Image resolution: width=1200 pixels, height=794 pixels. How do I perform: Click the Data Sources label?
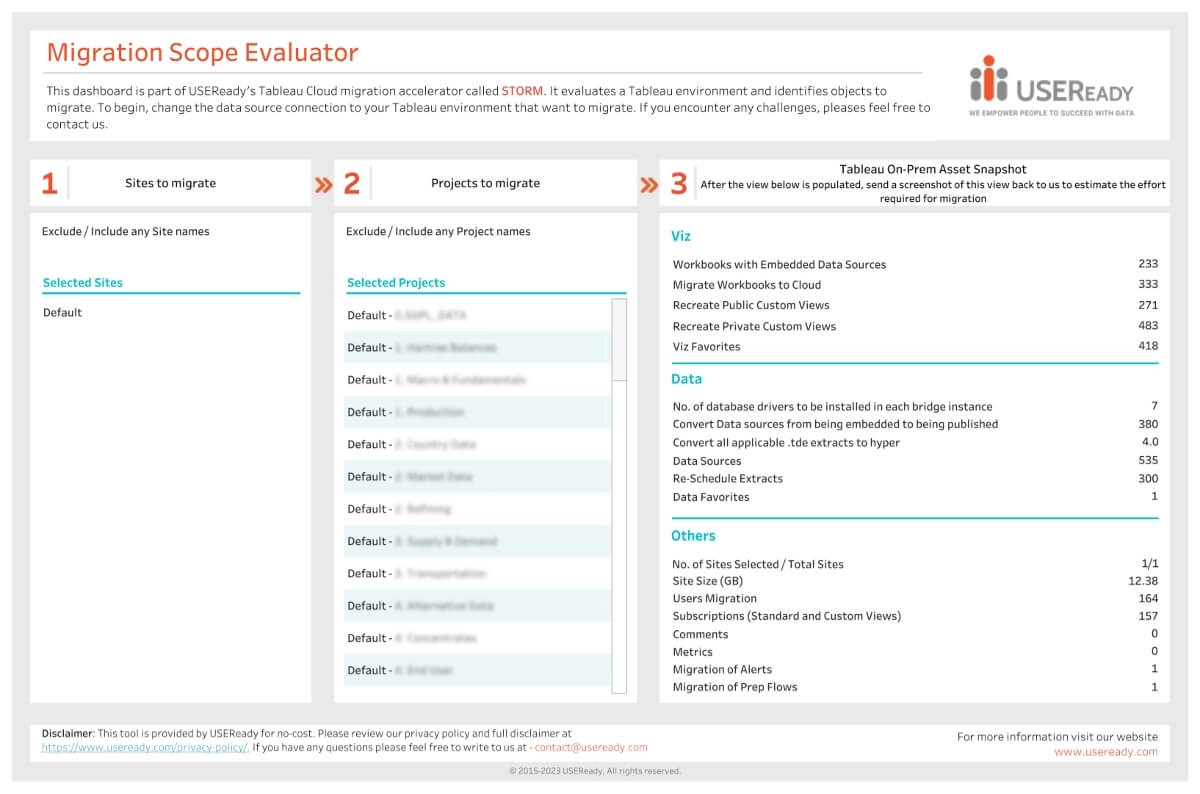point(707,461)
